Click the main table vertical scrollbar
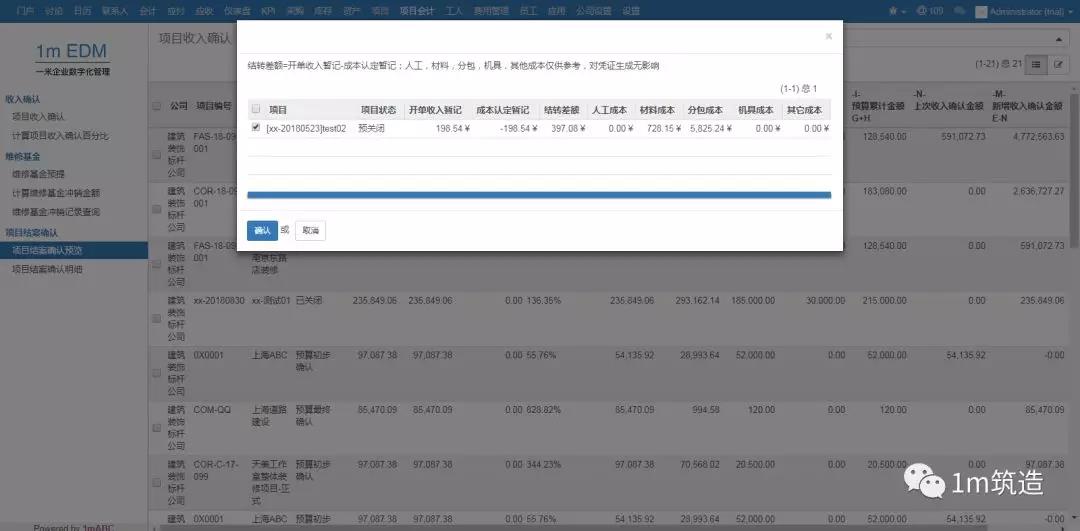Image resolution: width=1080 pixels, height=531 pixels. 1075,200
